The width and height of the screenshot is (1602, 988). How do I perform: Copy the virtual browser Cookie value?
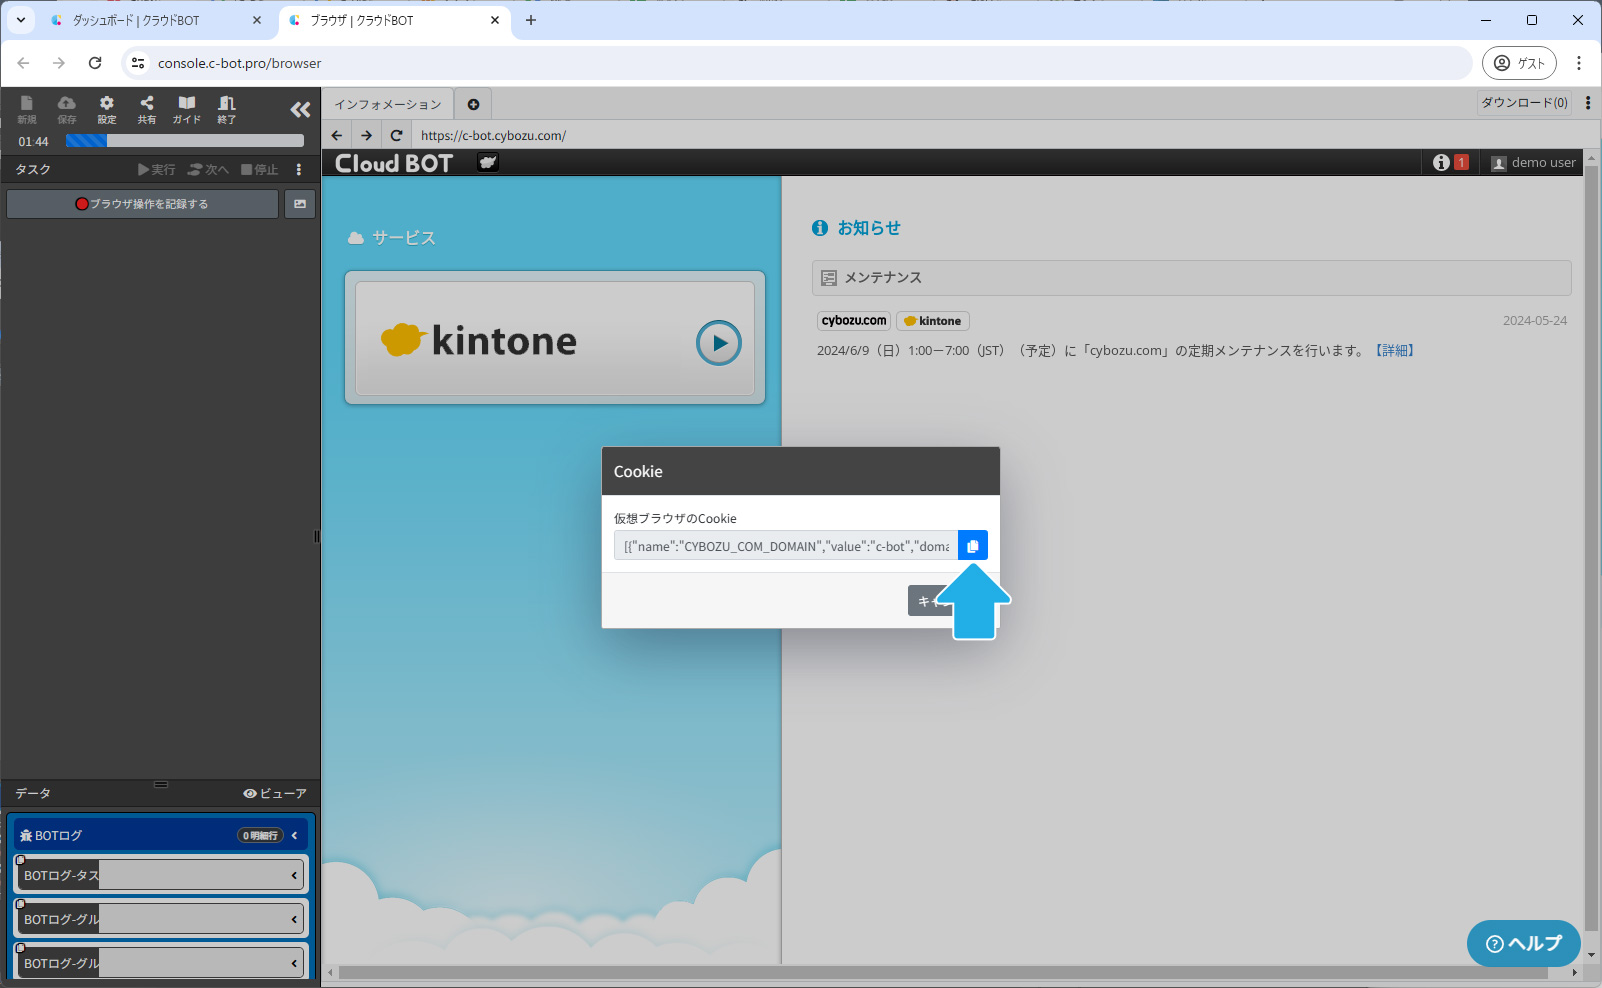point(973,546)
